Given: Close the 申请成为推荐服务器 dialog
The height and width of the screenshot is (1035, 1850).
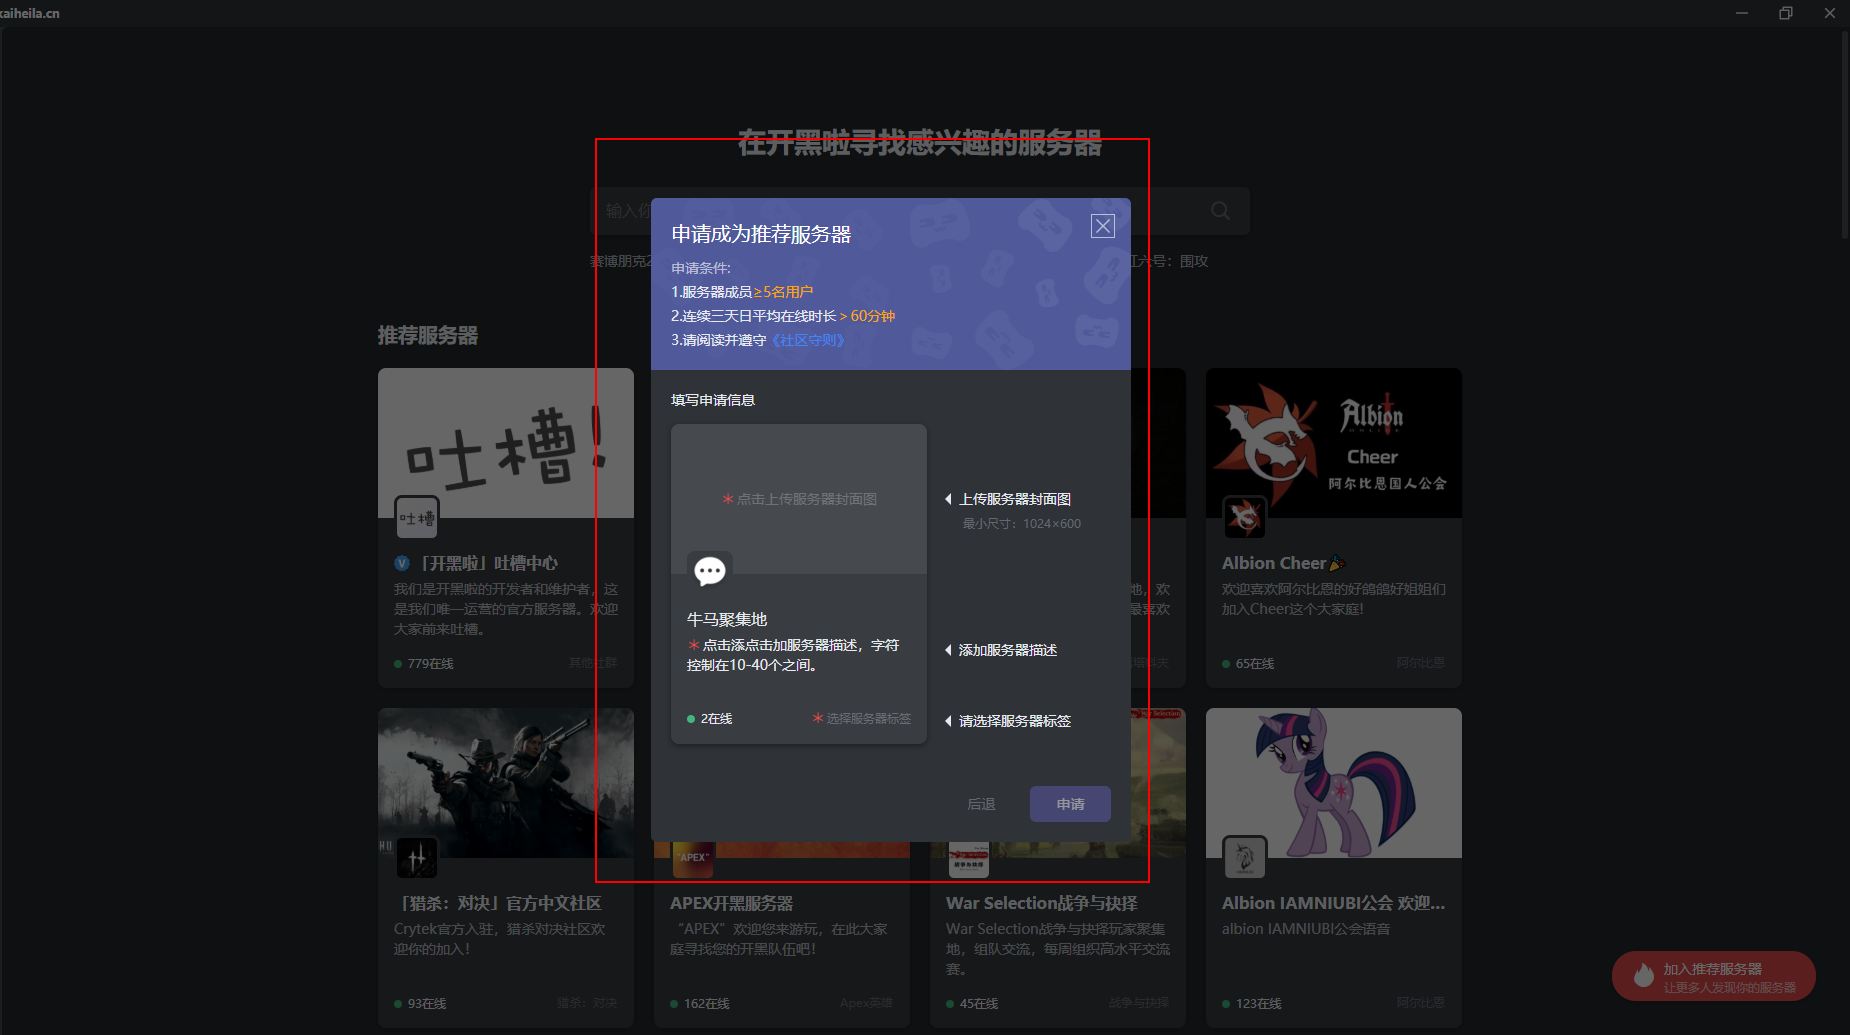Looking at the screenshot, I should click(x=1102, y=226).
